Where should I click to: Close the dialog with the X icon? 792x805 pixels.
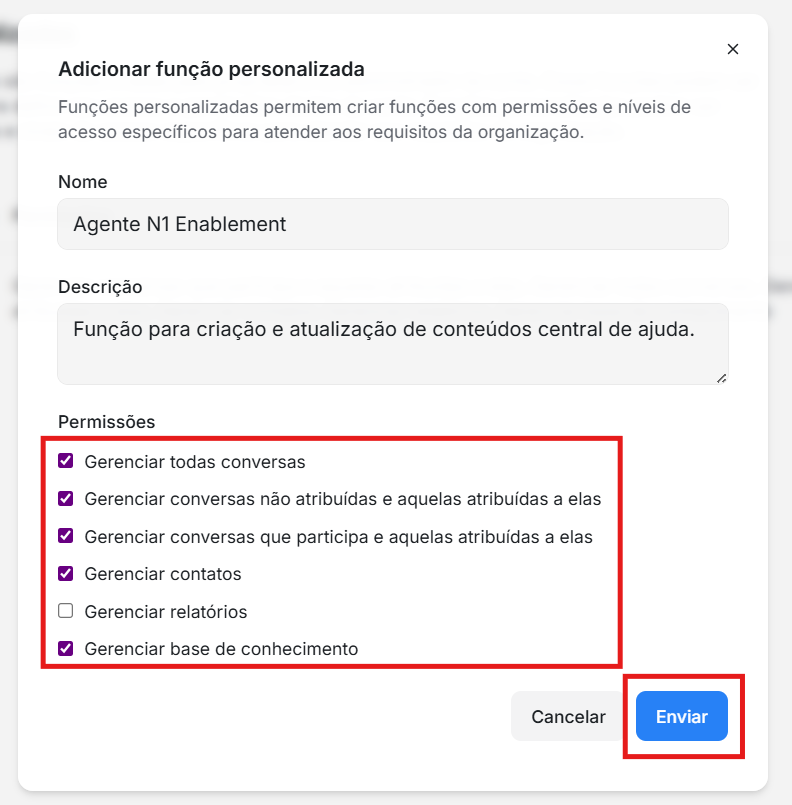point(733,49)
